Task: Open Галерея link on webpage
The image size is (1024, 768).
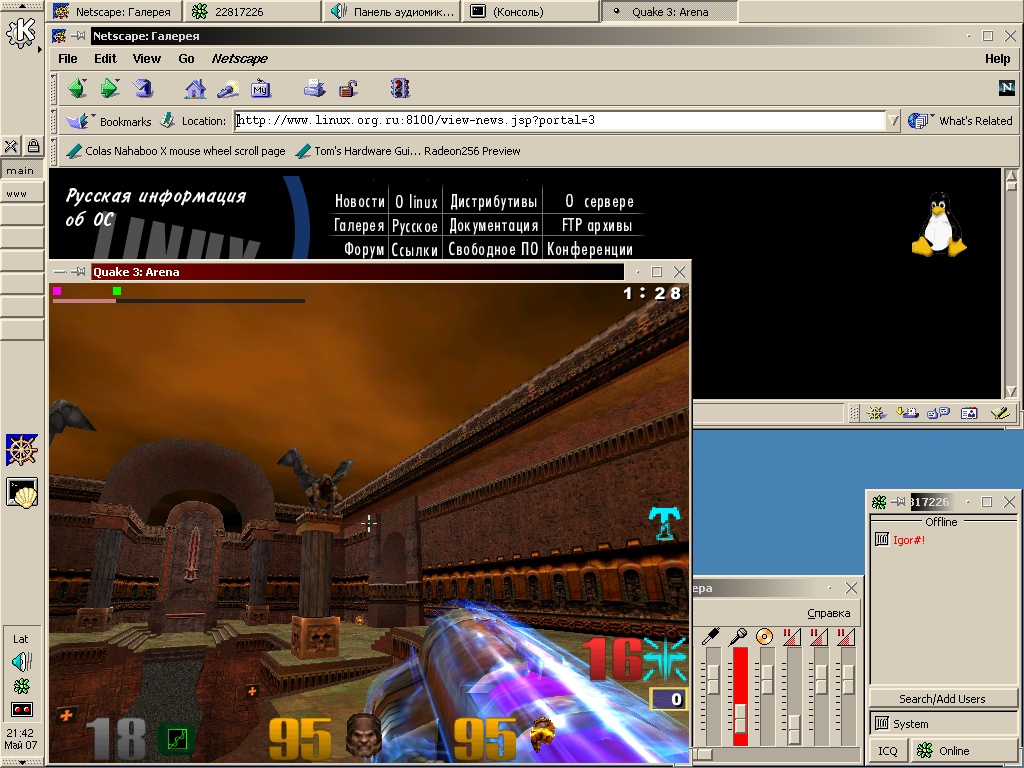Action: [359, 225]
